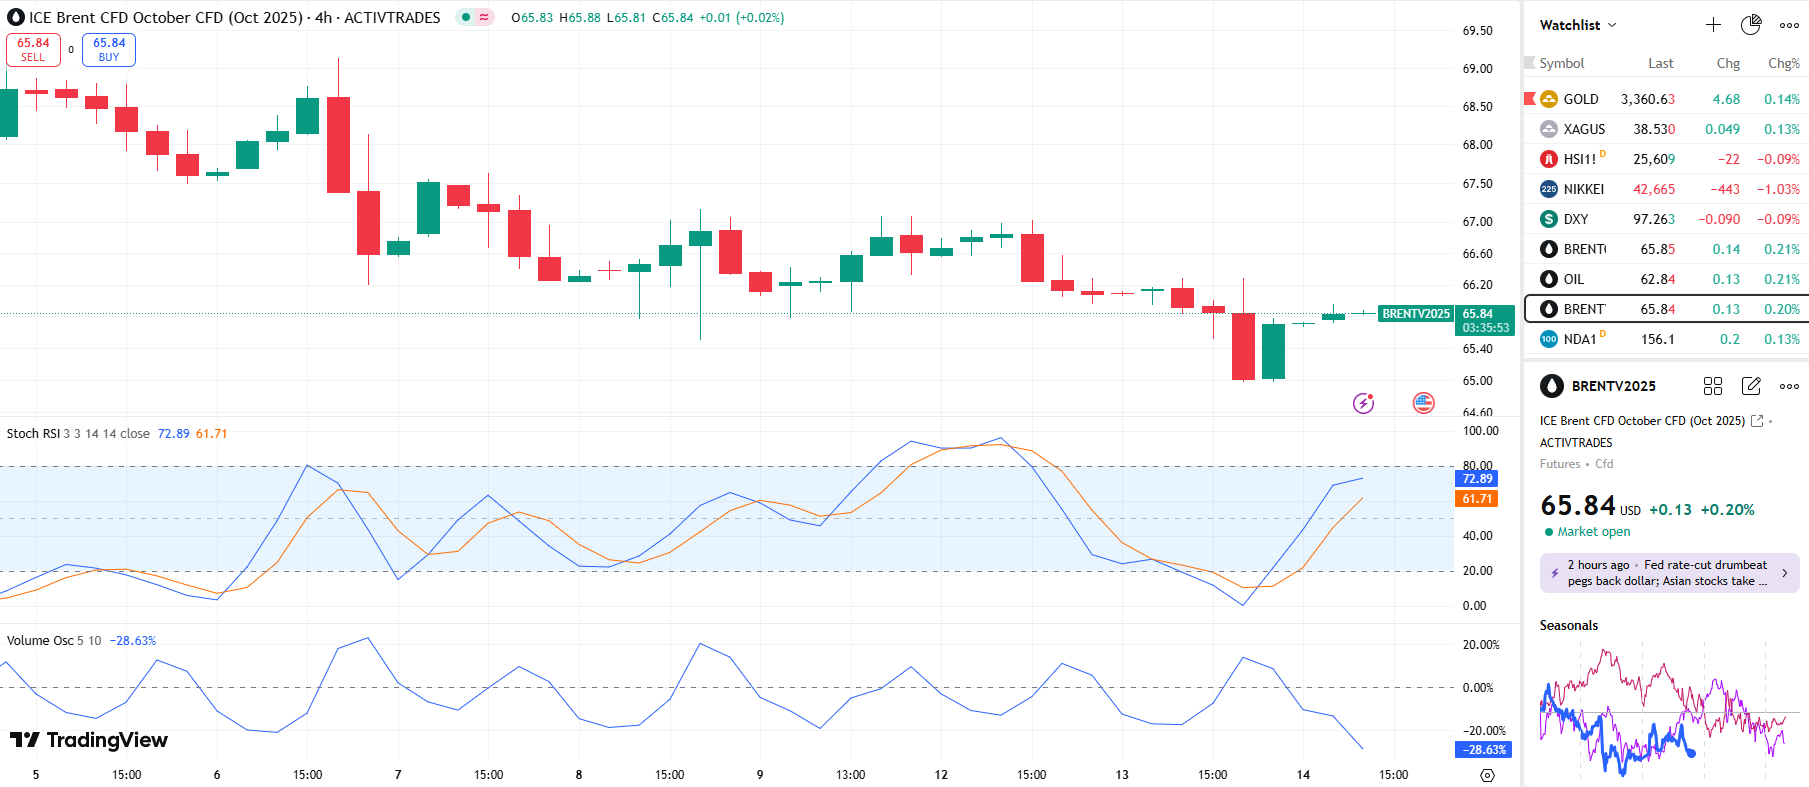Viewport: 1809px width, 787px height.
Task: Open the BRENTV2025 details three-dots menu
Action: 1789,386
